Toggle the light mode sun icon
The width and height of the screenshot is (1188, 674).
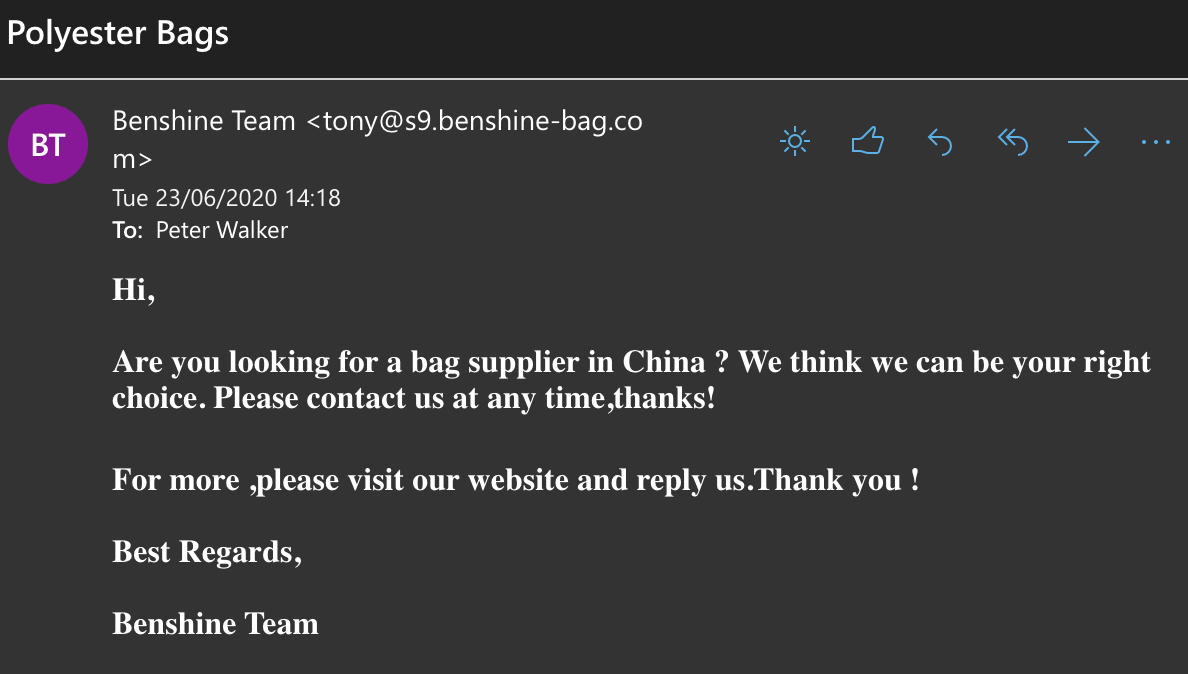(x=794, y=142)
